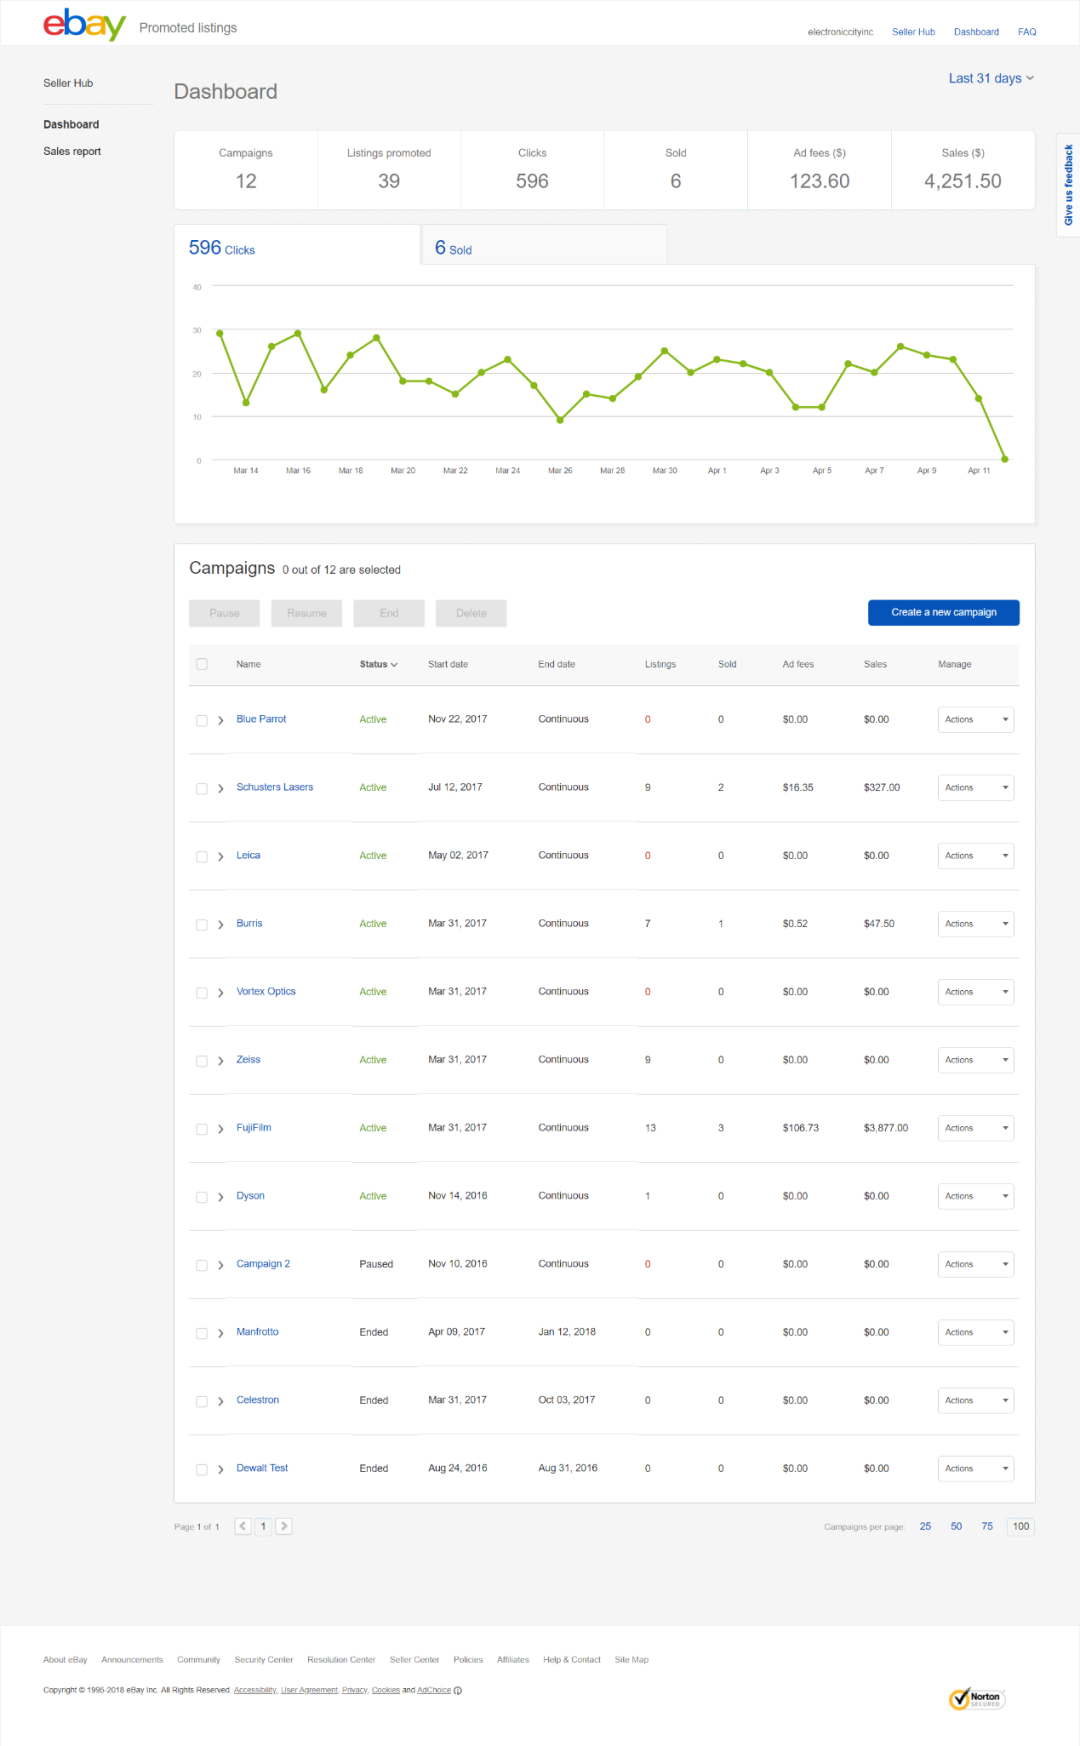Image resolution: width=1080 pixels, height=1746 pixels.
Task: Expand the Vortex Optics row
Action: pos(221,992)
